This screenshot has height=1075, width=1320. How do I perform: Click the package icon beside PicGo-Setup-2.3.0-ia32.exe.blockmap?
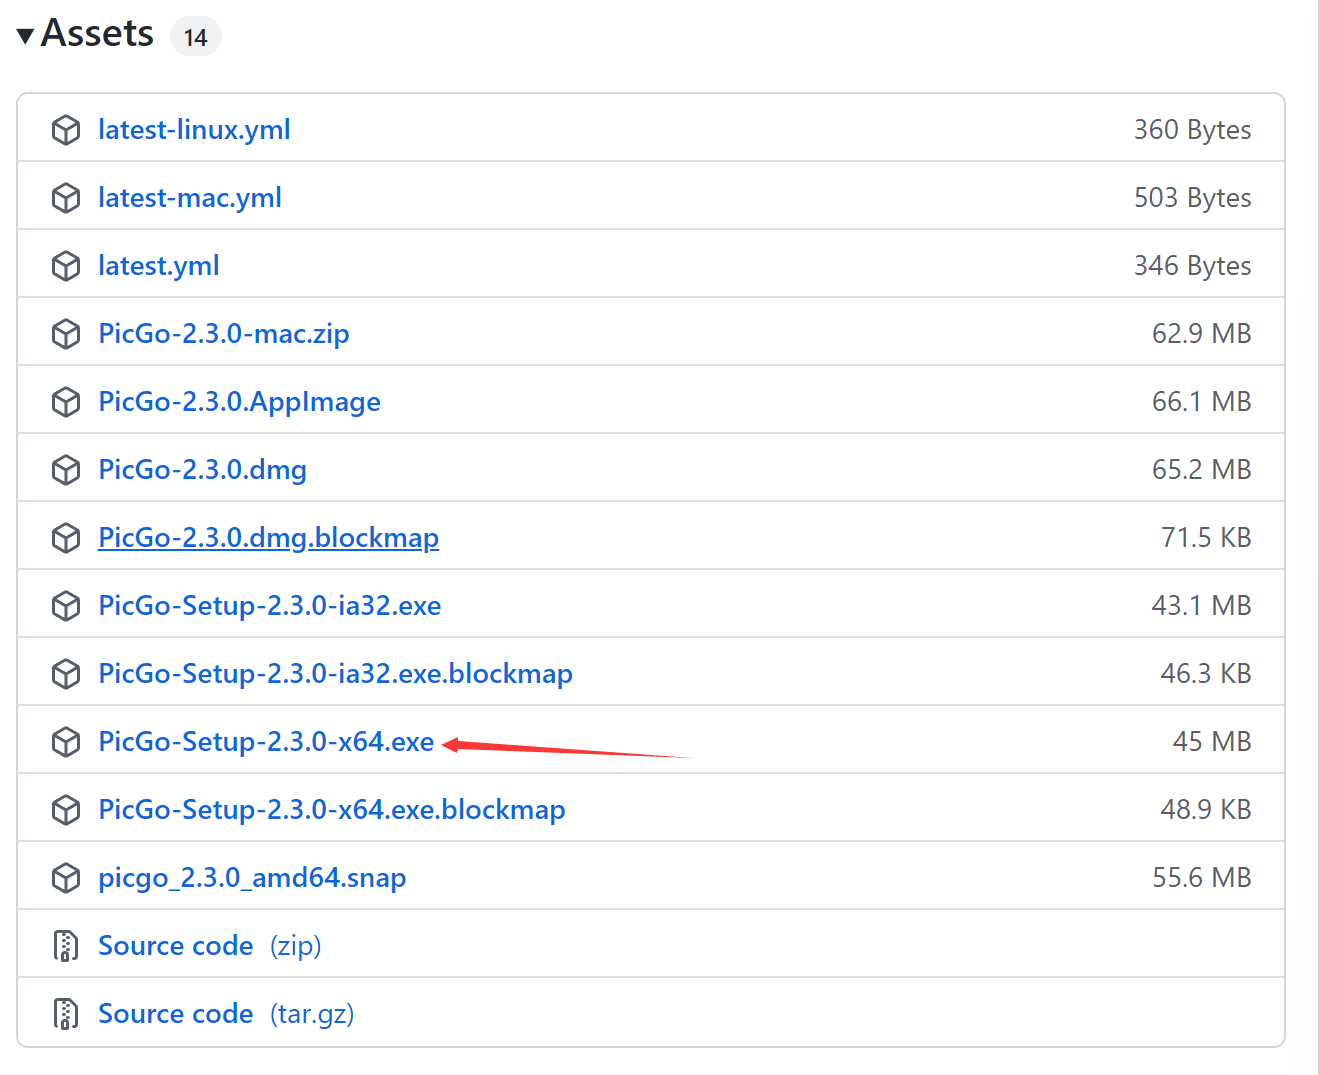tap(66, 674)
